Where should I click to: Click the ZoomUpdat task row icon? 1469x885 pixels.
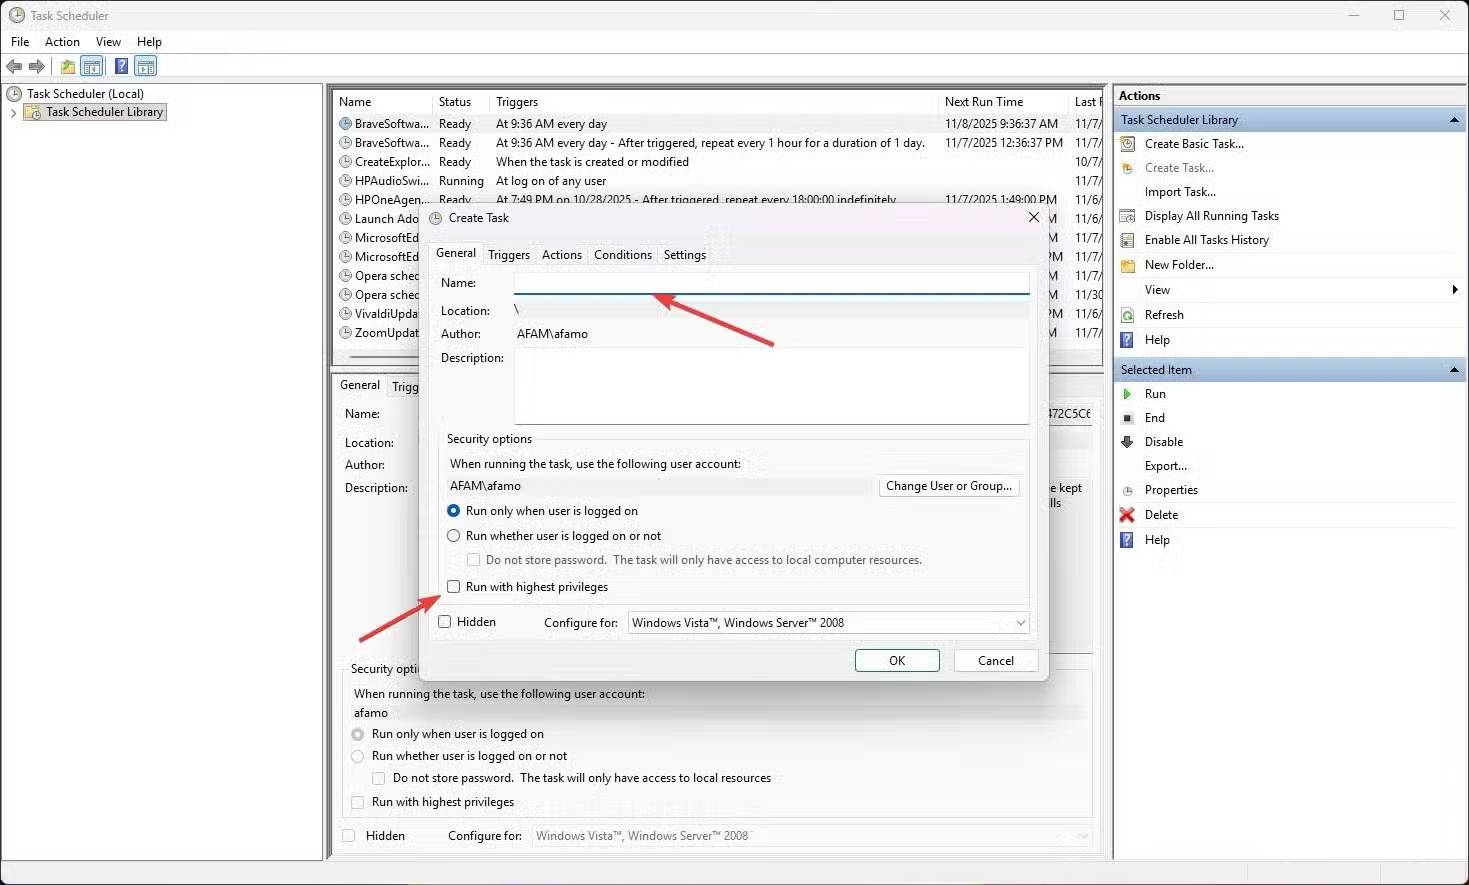[345, 333]
